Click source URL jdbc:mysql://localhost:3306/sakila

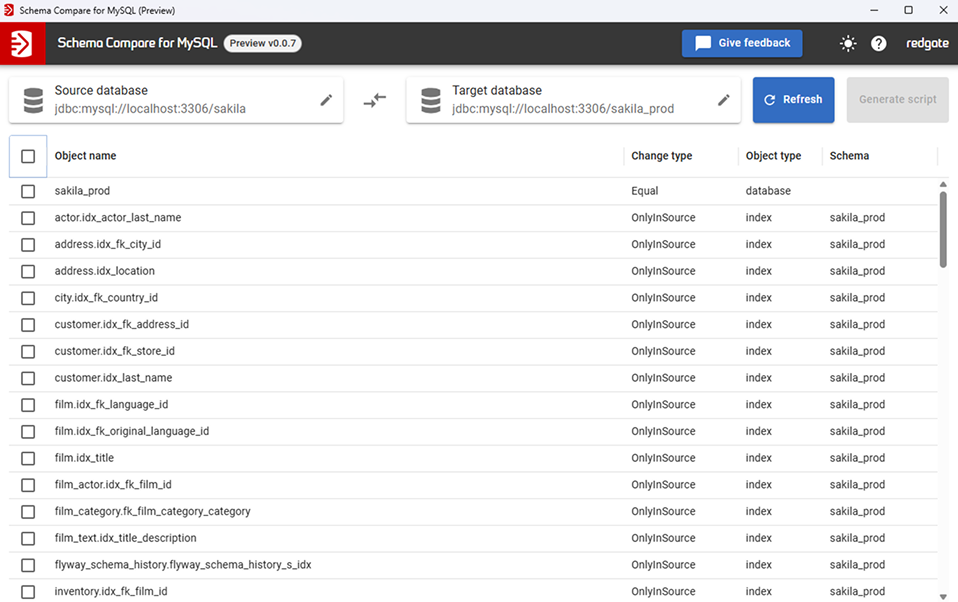150,109
